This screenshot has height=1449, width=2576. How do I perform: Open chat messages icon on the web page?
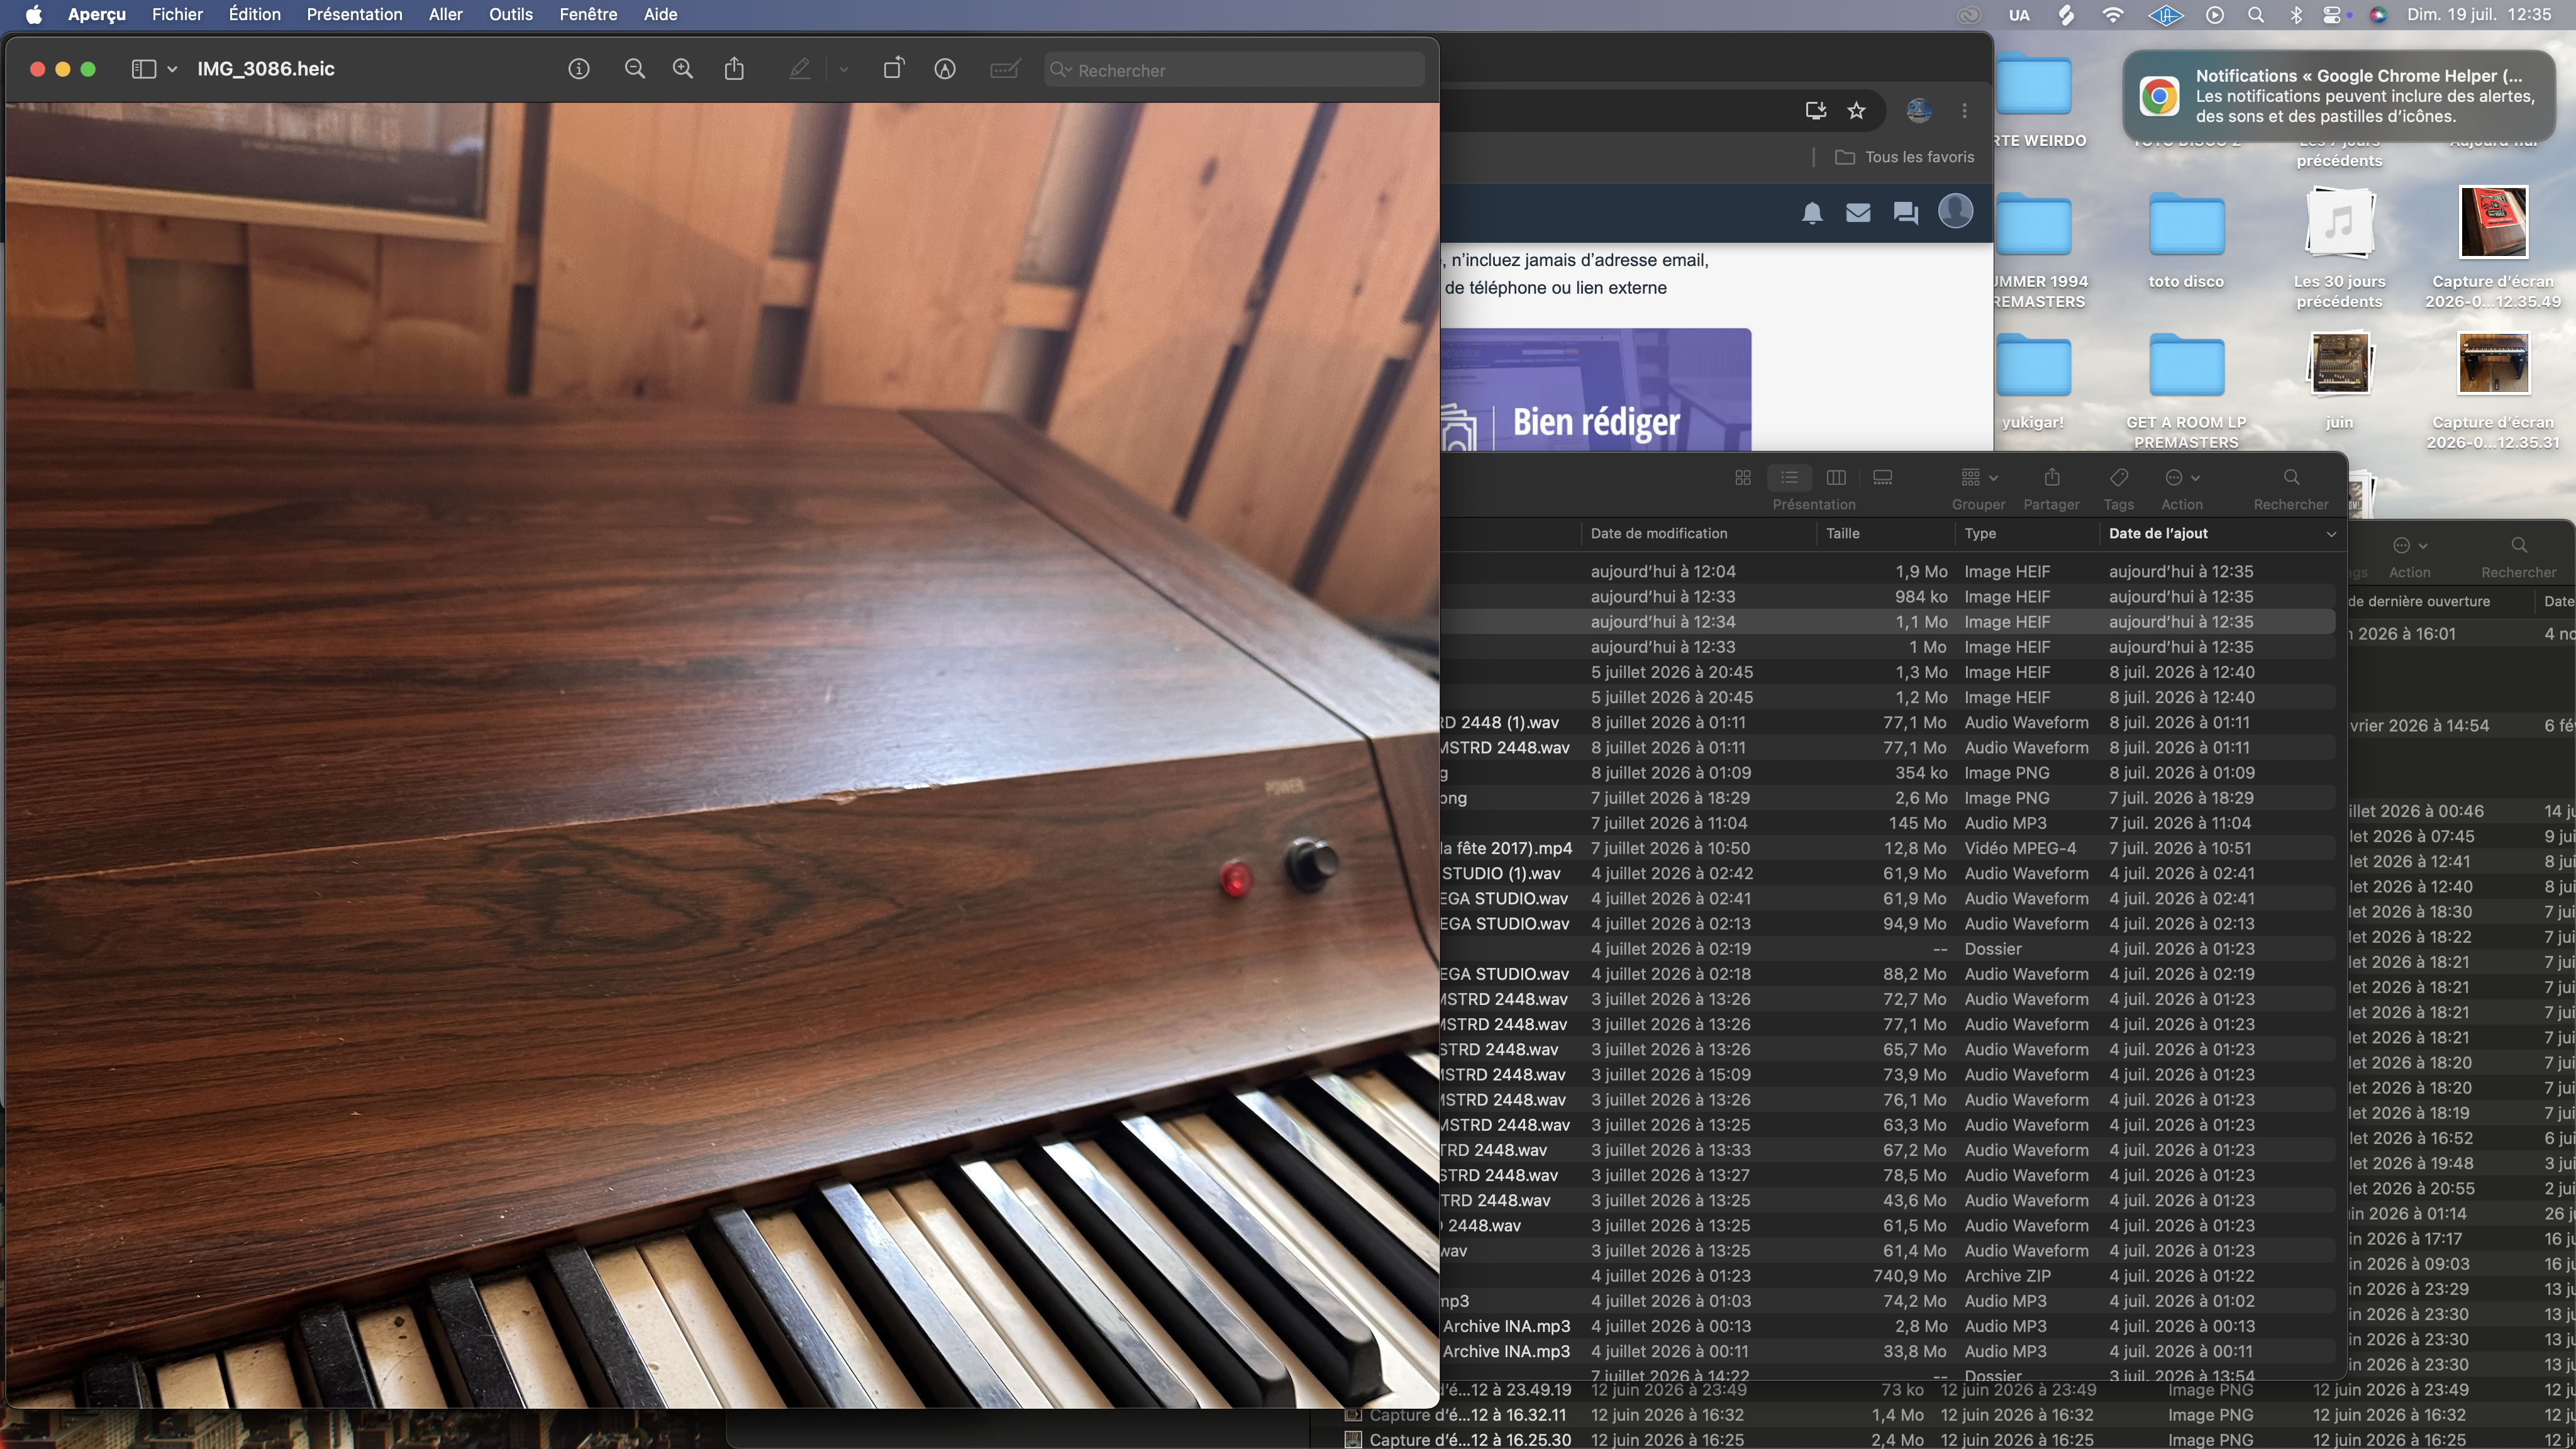tap(1905, 213)
